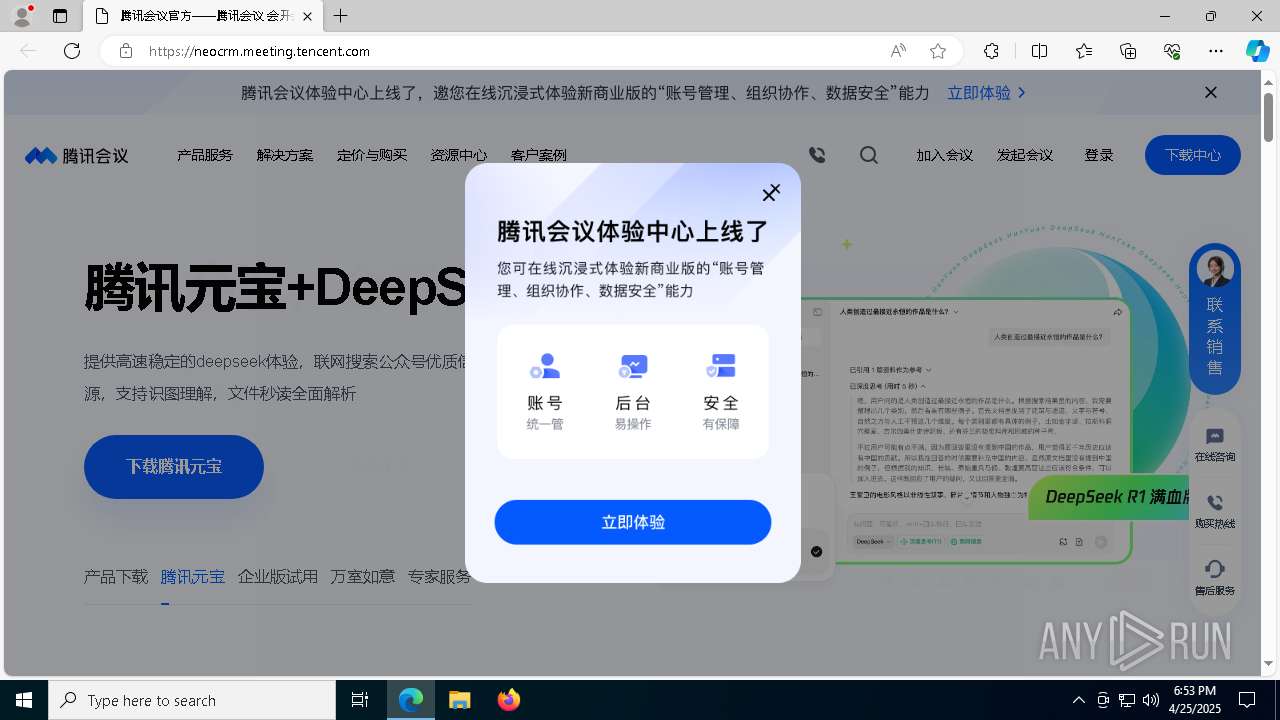View site information lock icon
1280x720 pixels.
pos(125,51)
